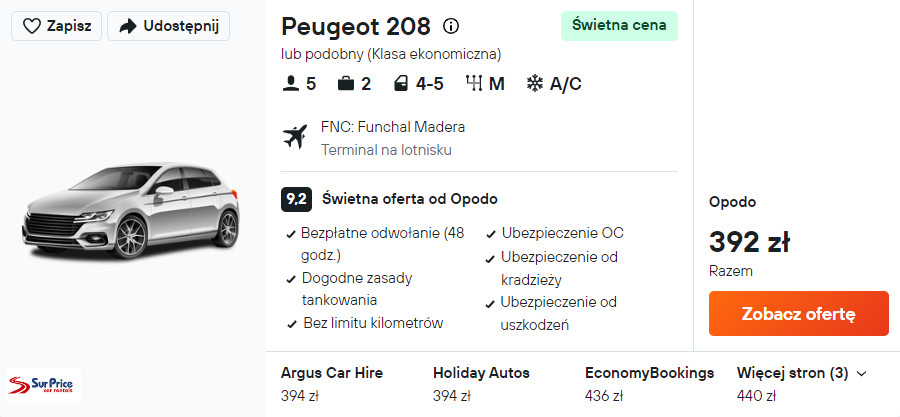Click the share arrow icon

[127, 26]
